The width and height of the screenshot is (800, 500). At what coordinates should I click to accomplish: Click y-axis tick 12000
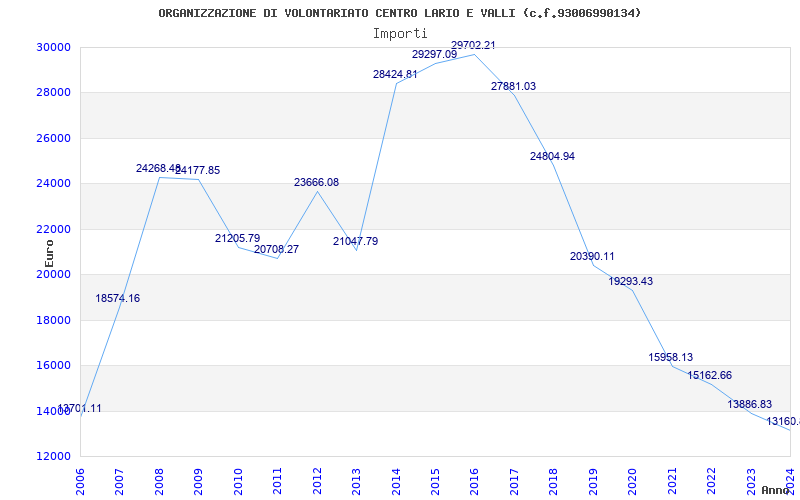tap(53, 457)
